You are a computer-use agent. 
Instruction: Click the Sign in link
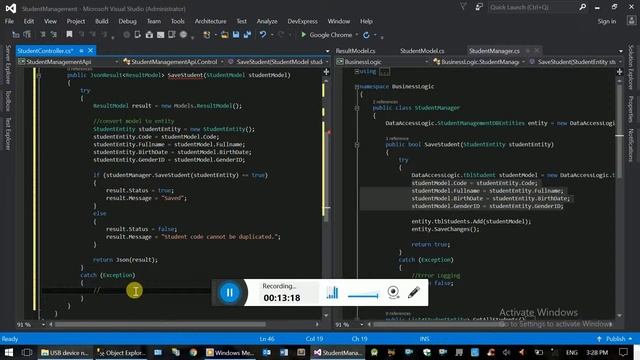[x=607, y=21]
